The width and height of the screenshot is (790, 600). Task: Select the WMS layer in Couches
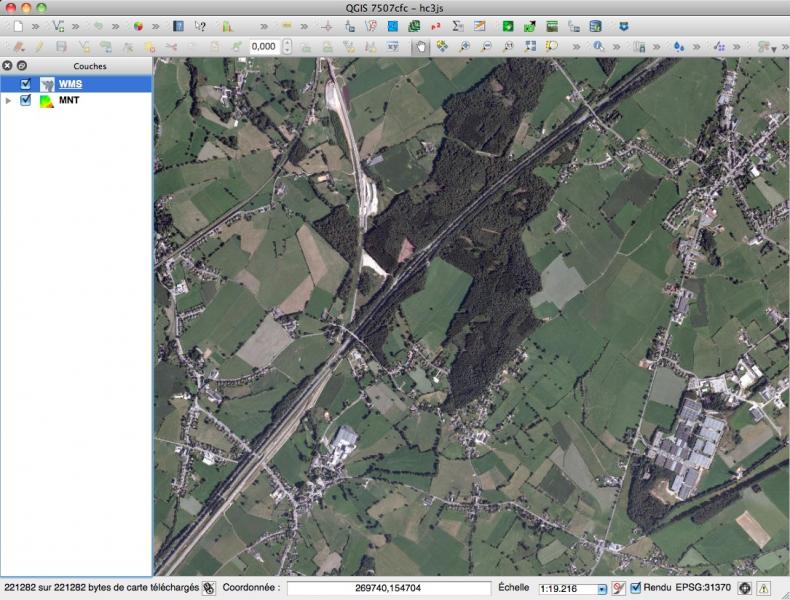click(x=70, y=84)
